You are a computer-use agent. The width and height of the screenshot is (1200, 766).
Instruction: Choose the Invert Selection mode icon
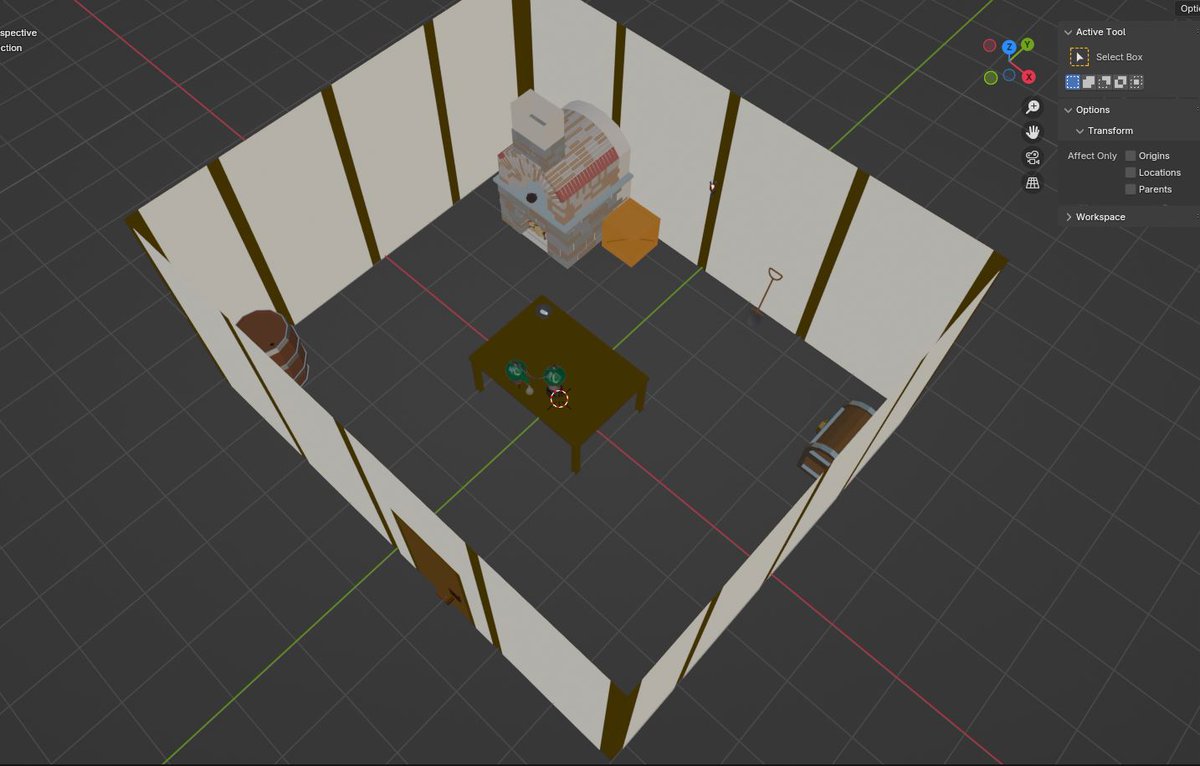[1121, 82]
